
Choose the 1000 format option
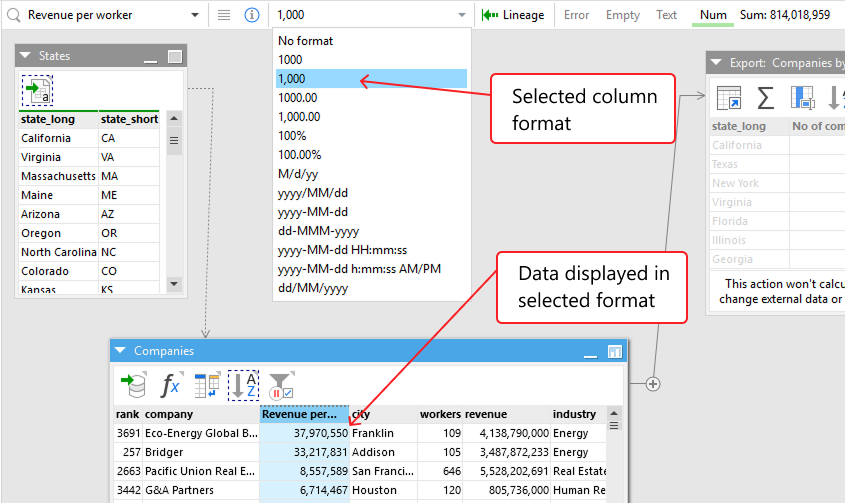[x=371, y=60]
